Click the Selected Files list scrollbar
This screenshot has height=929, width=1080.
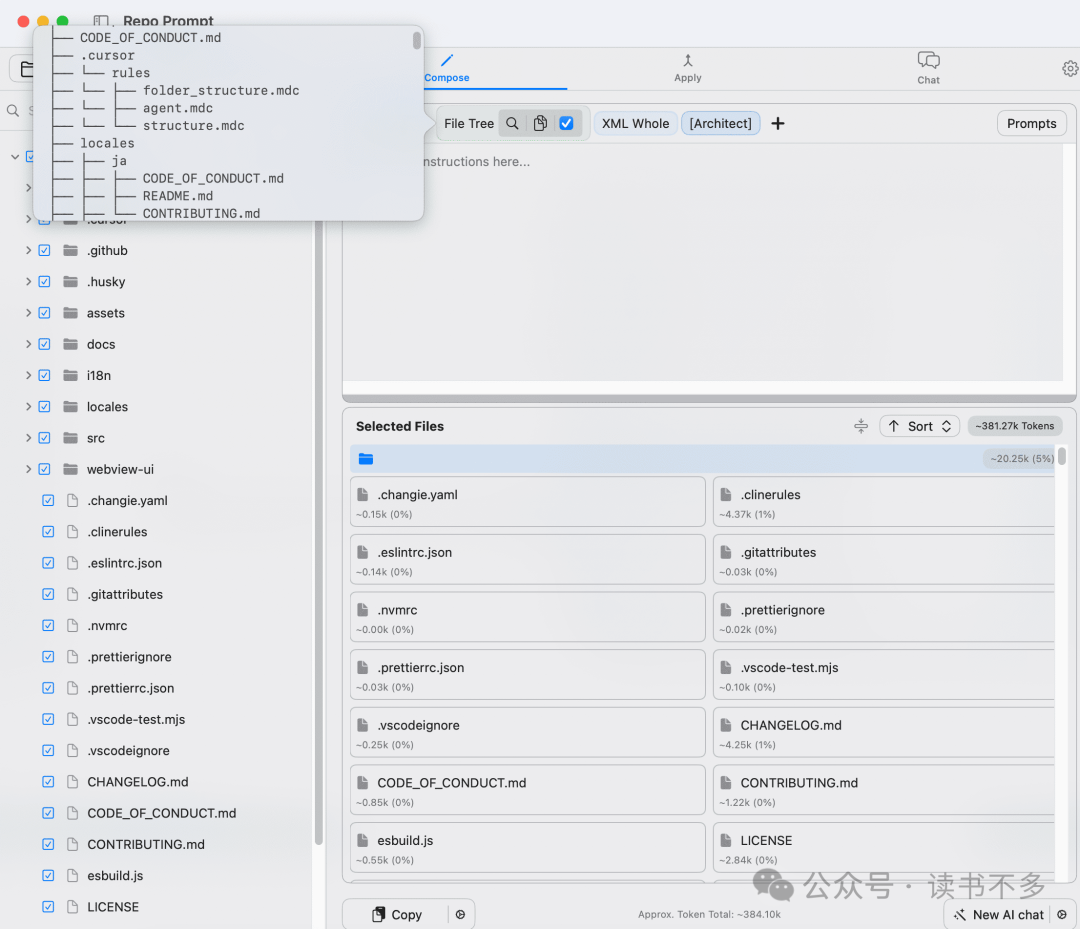click(x=1062, y=457)
